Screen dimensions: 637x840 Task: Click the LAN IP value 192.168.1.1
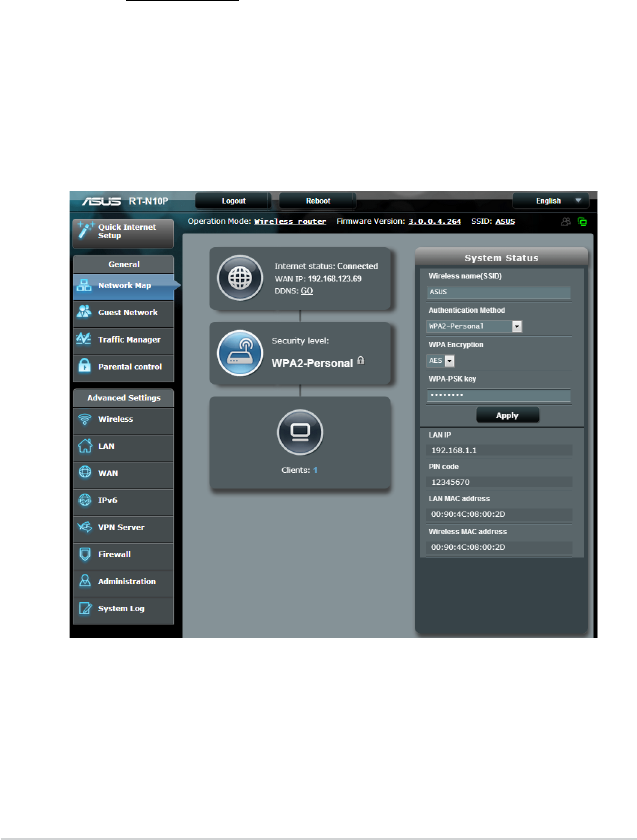point(454,450)
